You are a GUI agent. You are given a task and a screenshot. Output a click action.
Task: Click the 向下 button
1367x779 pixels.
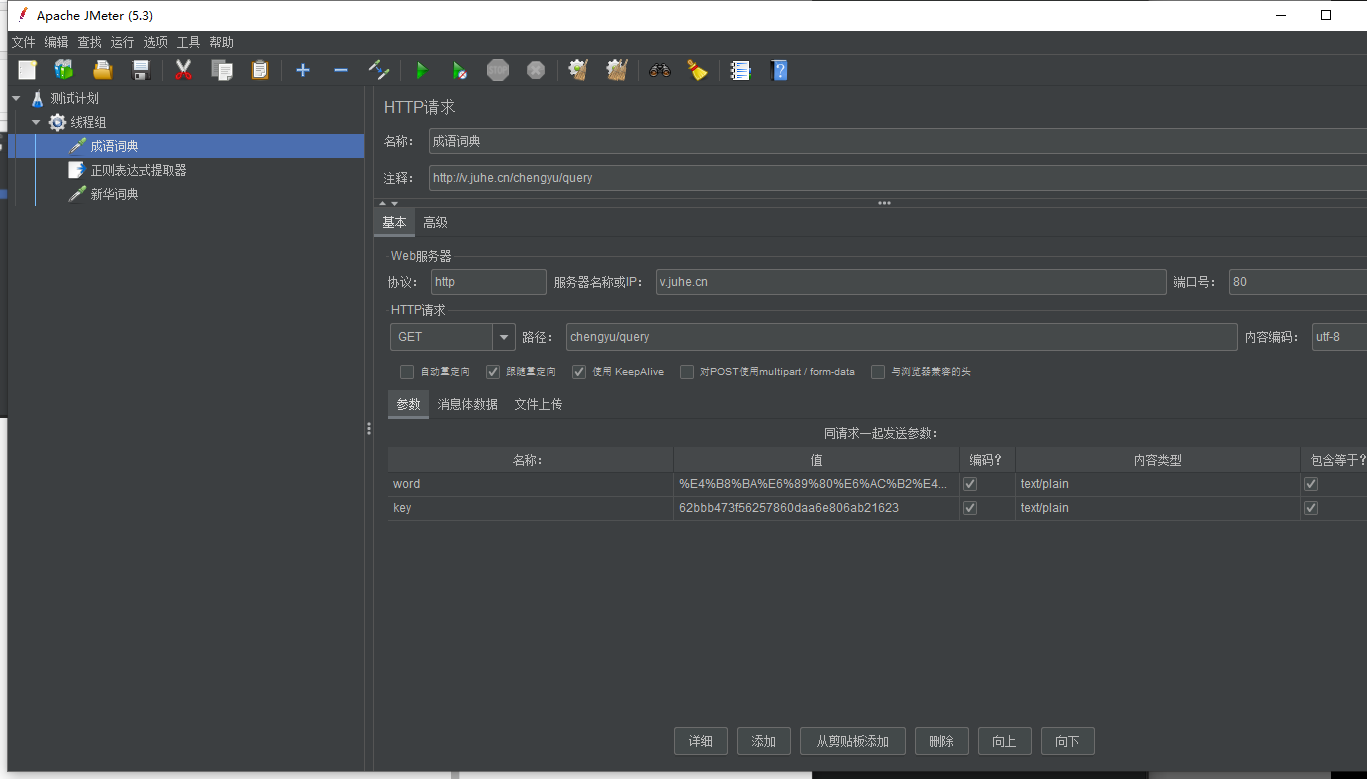1068,741
